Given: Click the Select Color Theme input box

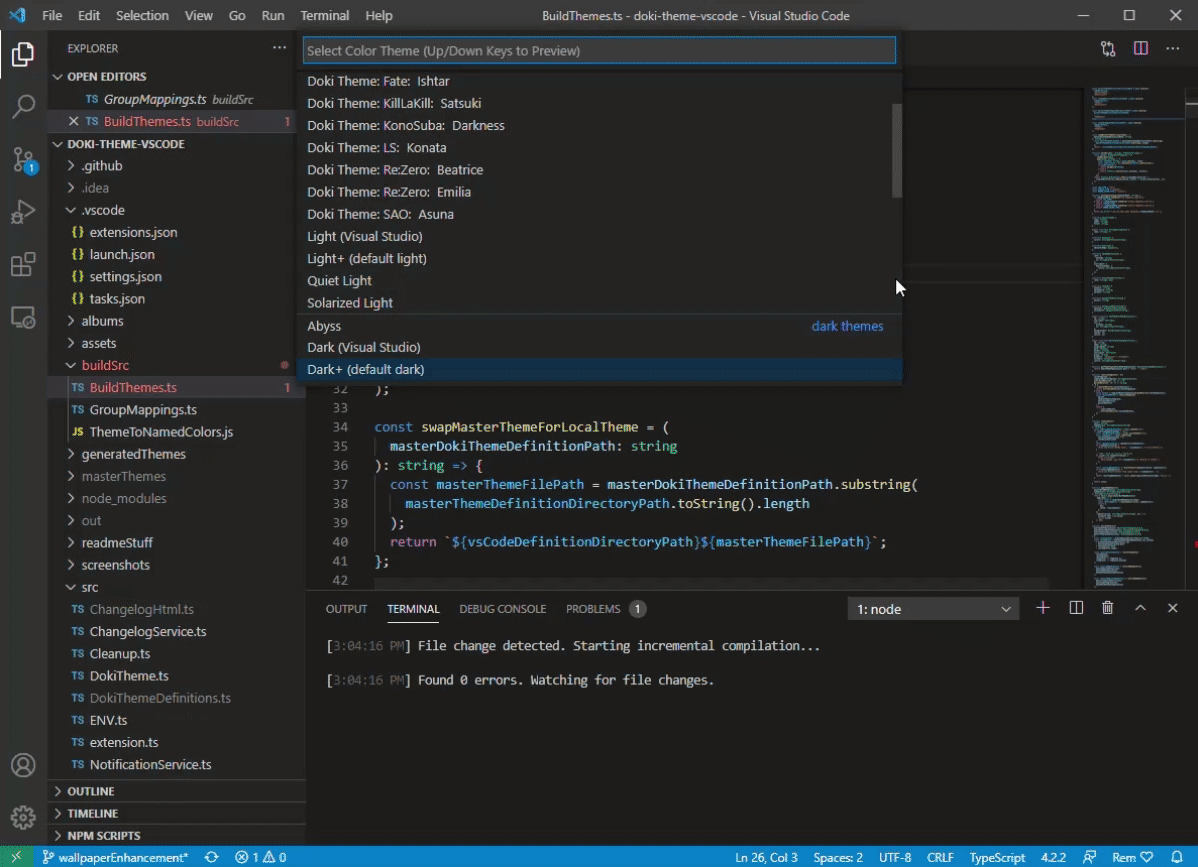Looking at the screenshot, I should 599,50.
